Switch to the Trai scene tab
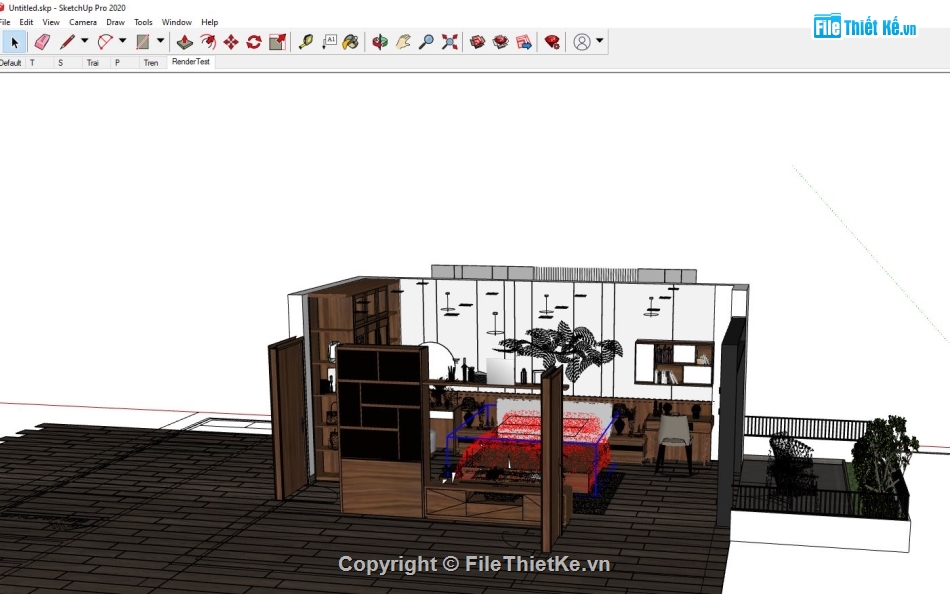Screen dimensions: 950x594 96,62
